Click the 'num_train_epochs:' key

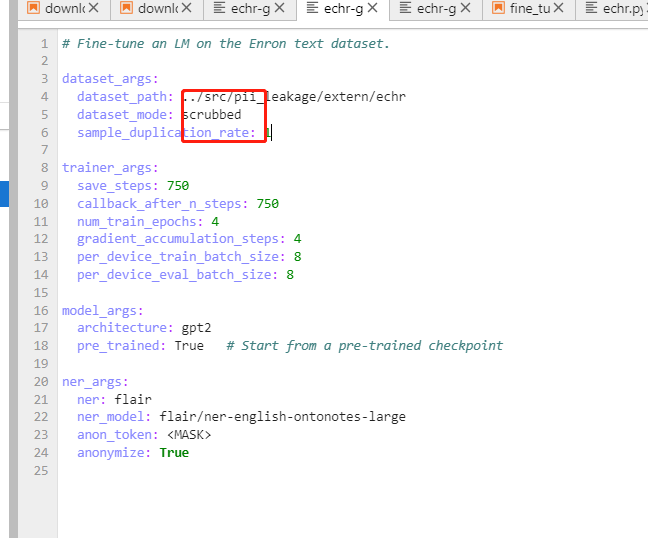(x=140, y=222)
